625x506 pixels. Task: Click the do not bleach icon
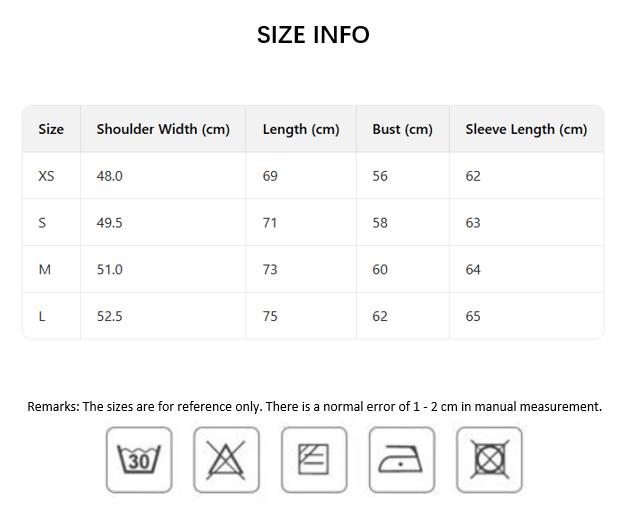226,460
